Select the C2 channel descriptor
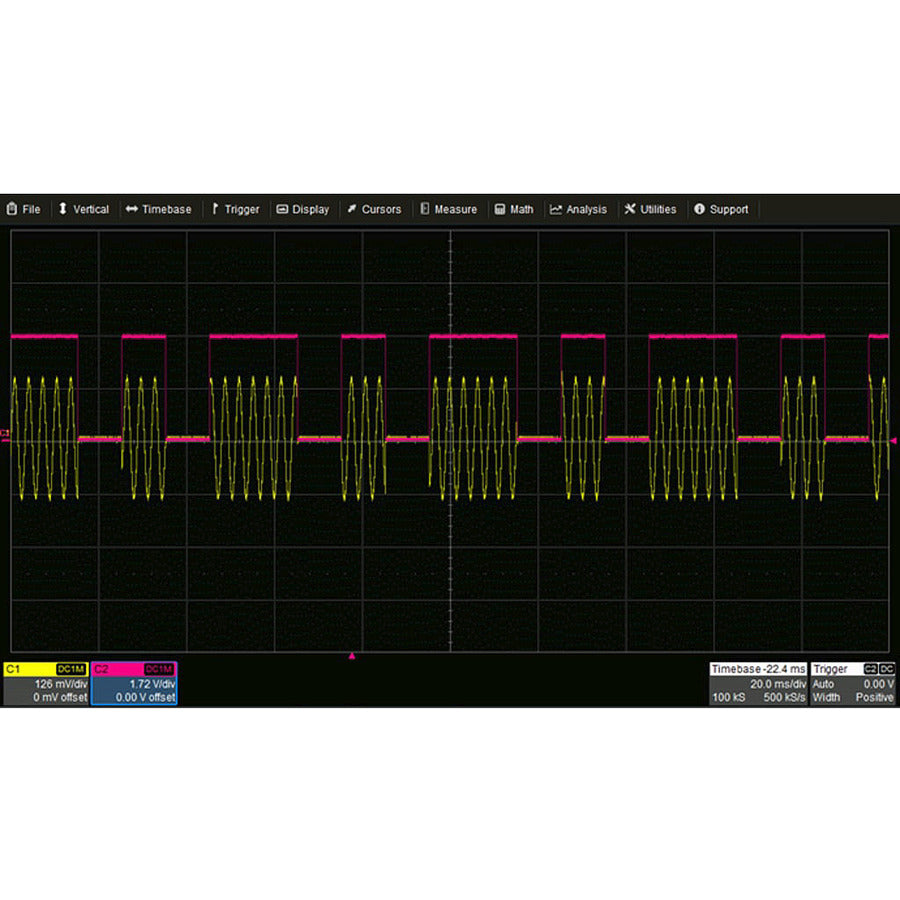Screen dimensions: 900x900 133,683
